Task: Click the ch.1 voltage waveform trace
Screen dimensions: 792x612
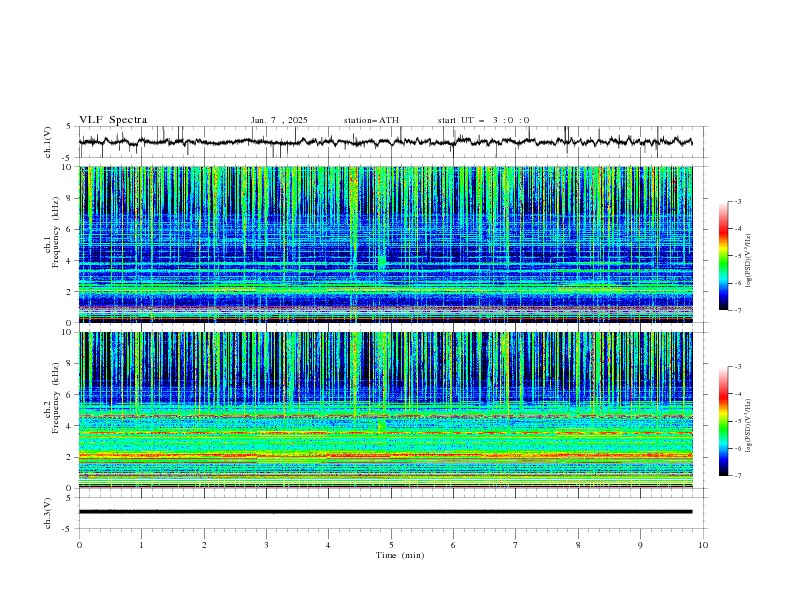Action: (385, 142)
